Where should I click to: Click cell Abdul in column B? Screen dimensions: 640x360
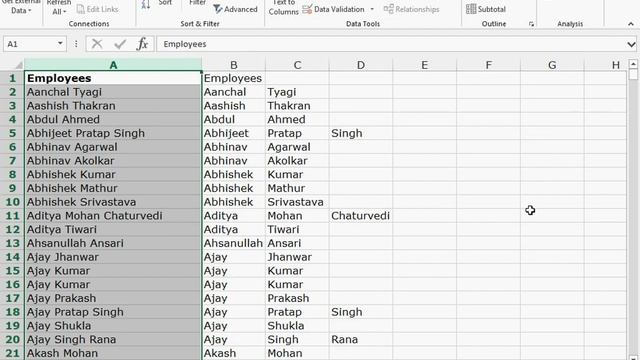[233, 120]
